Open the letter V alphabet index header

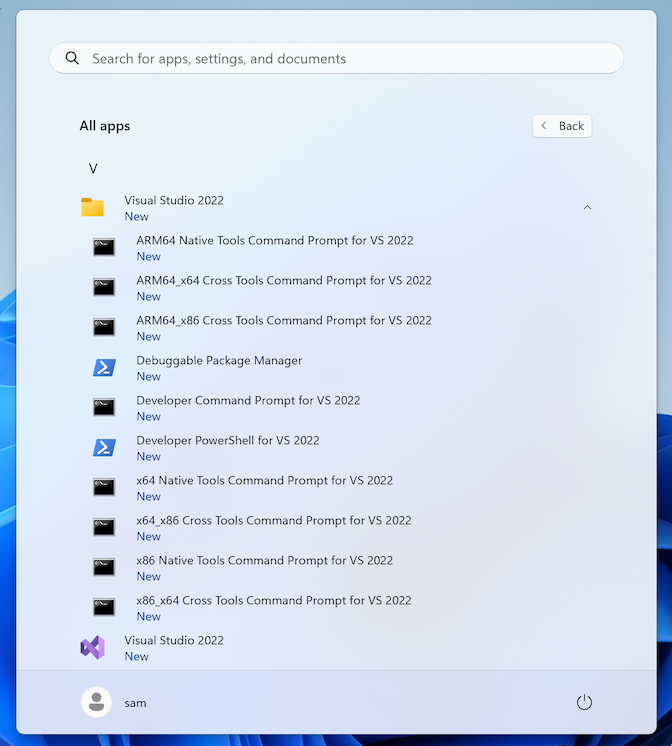(x=93, y=168)
